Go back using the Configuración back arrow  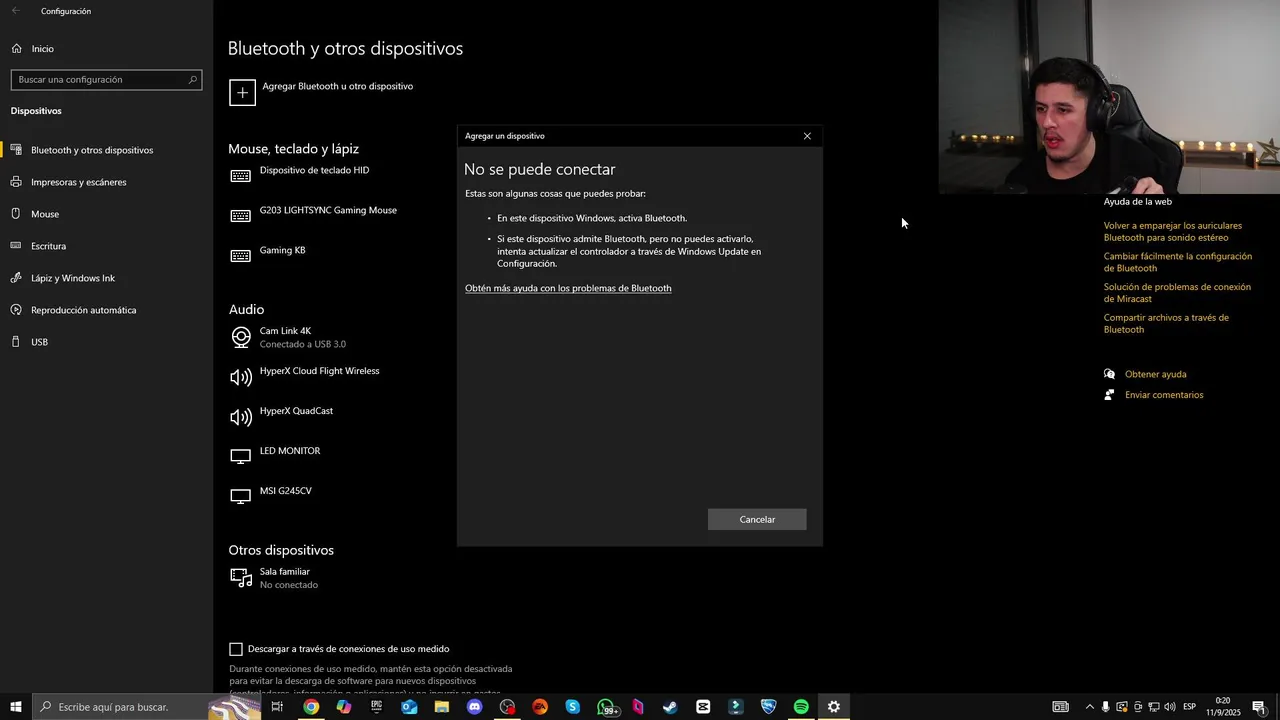[x=15, y=11]
